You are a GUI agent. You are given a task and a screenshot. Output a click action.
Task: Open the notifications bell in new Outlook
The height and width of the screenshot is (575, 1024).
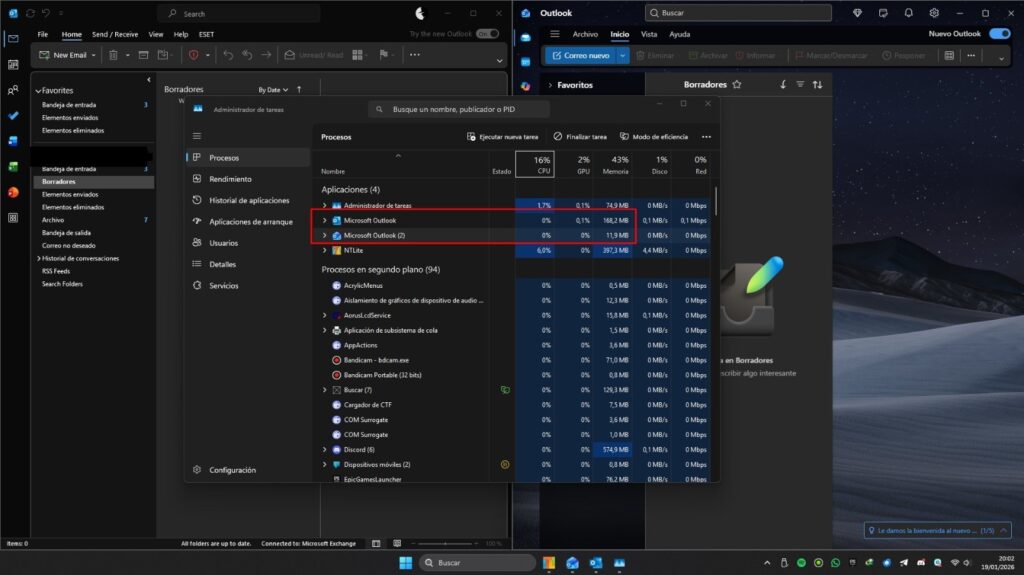pos(908,13)
